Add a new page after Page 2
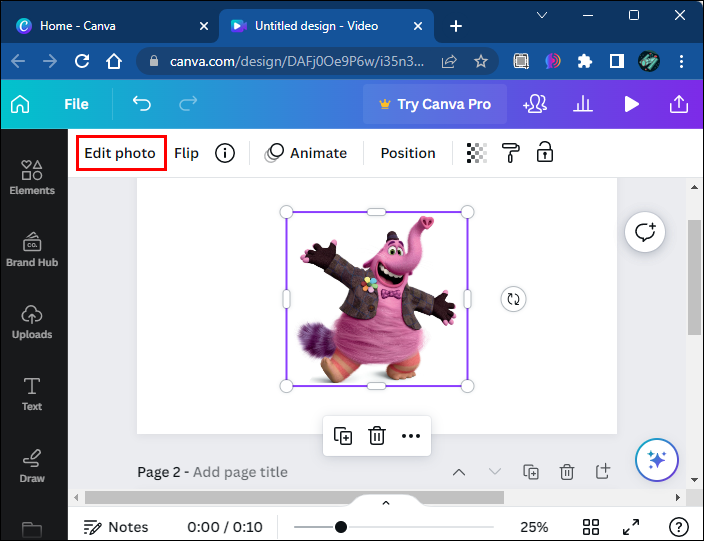 coord(603,471)
